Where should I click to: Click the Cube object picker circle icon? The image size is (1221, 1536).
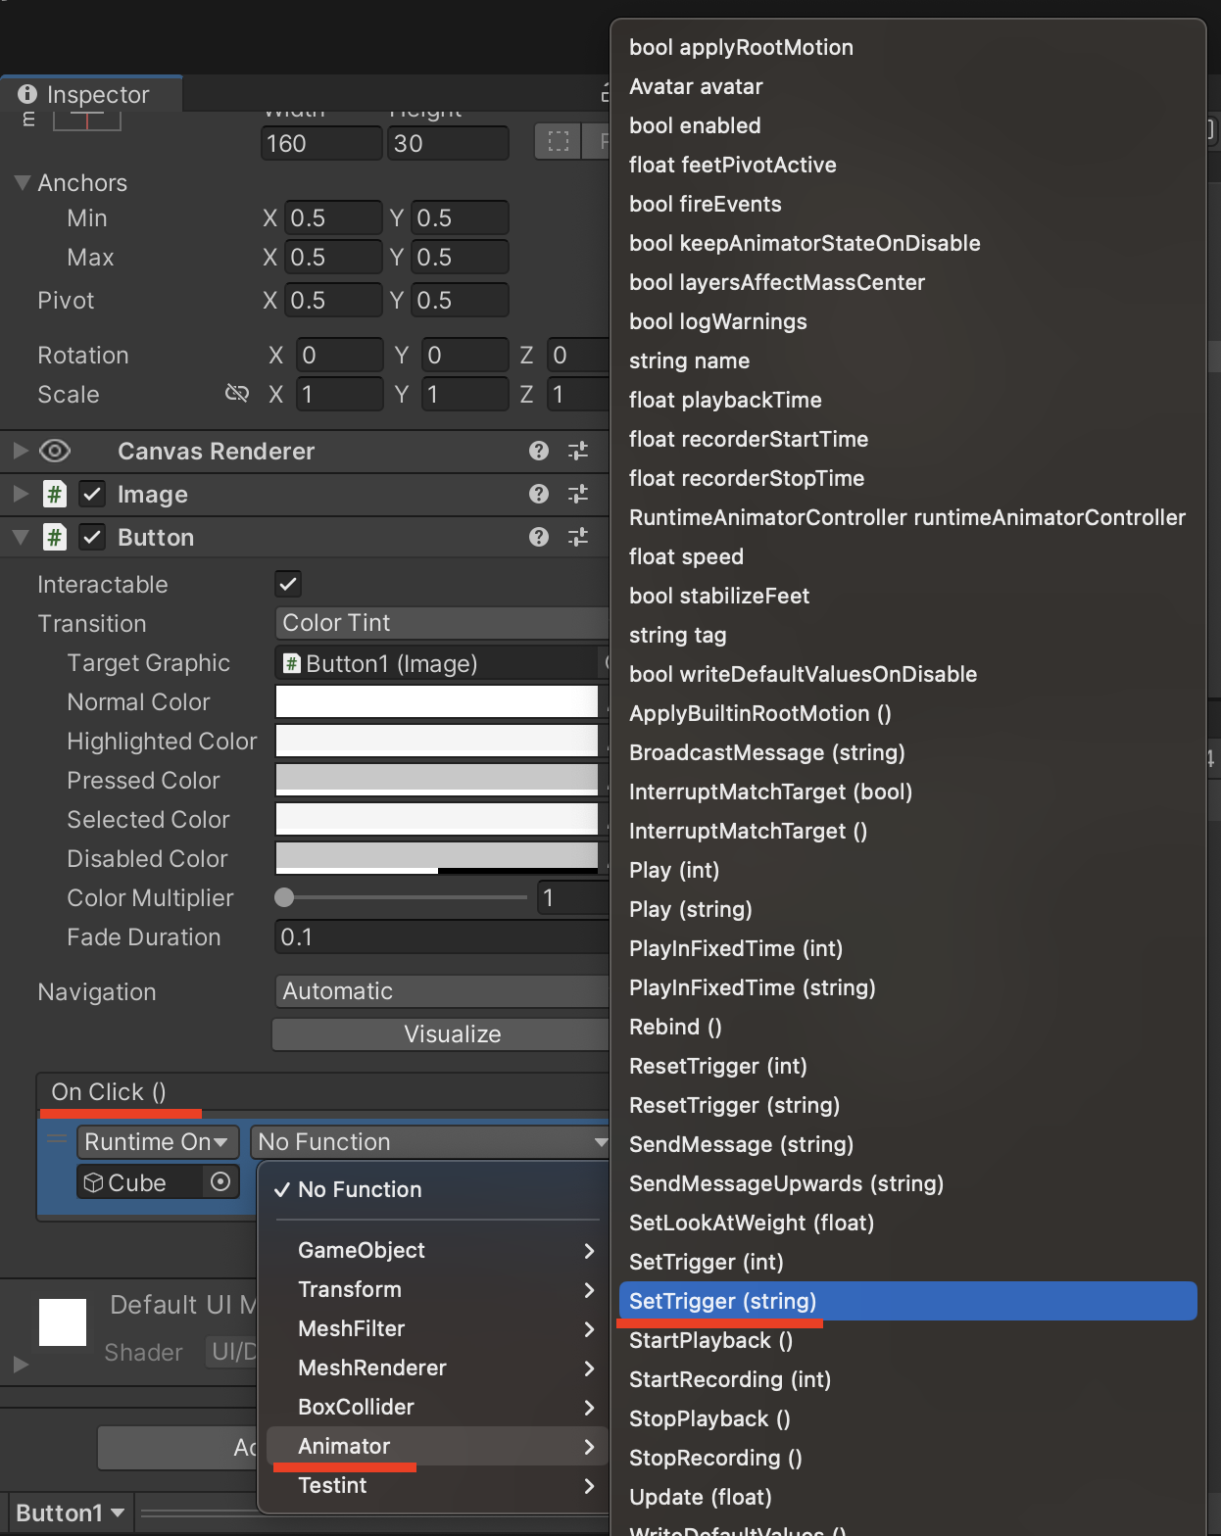pos(221,1182)
